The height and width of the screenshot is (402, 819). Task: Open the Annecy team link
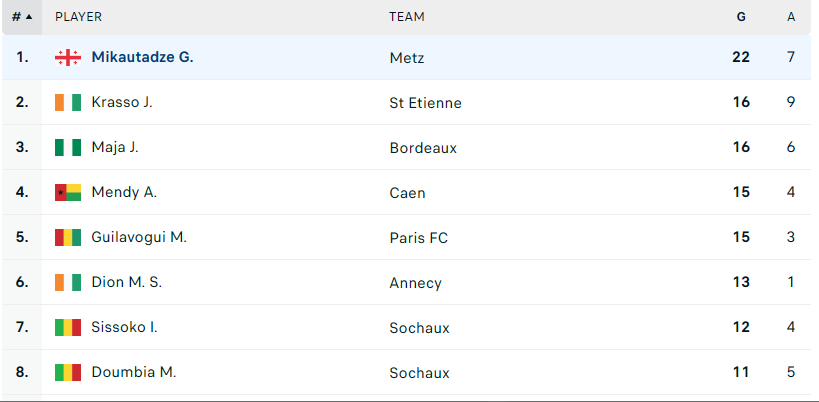coord(416,283)
